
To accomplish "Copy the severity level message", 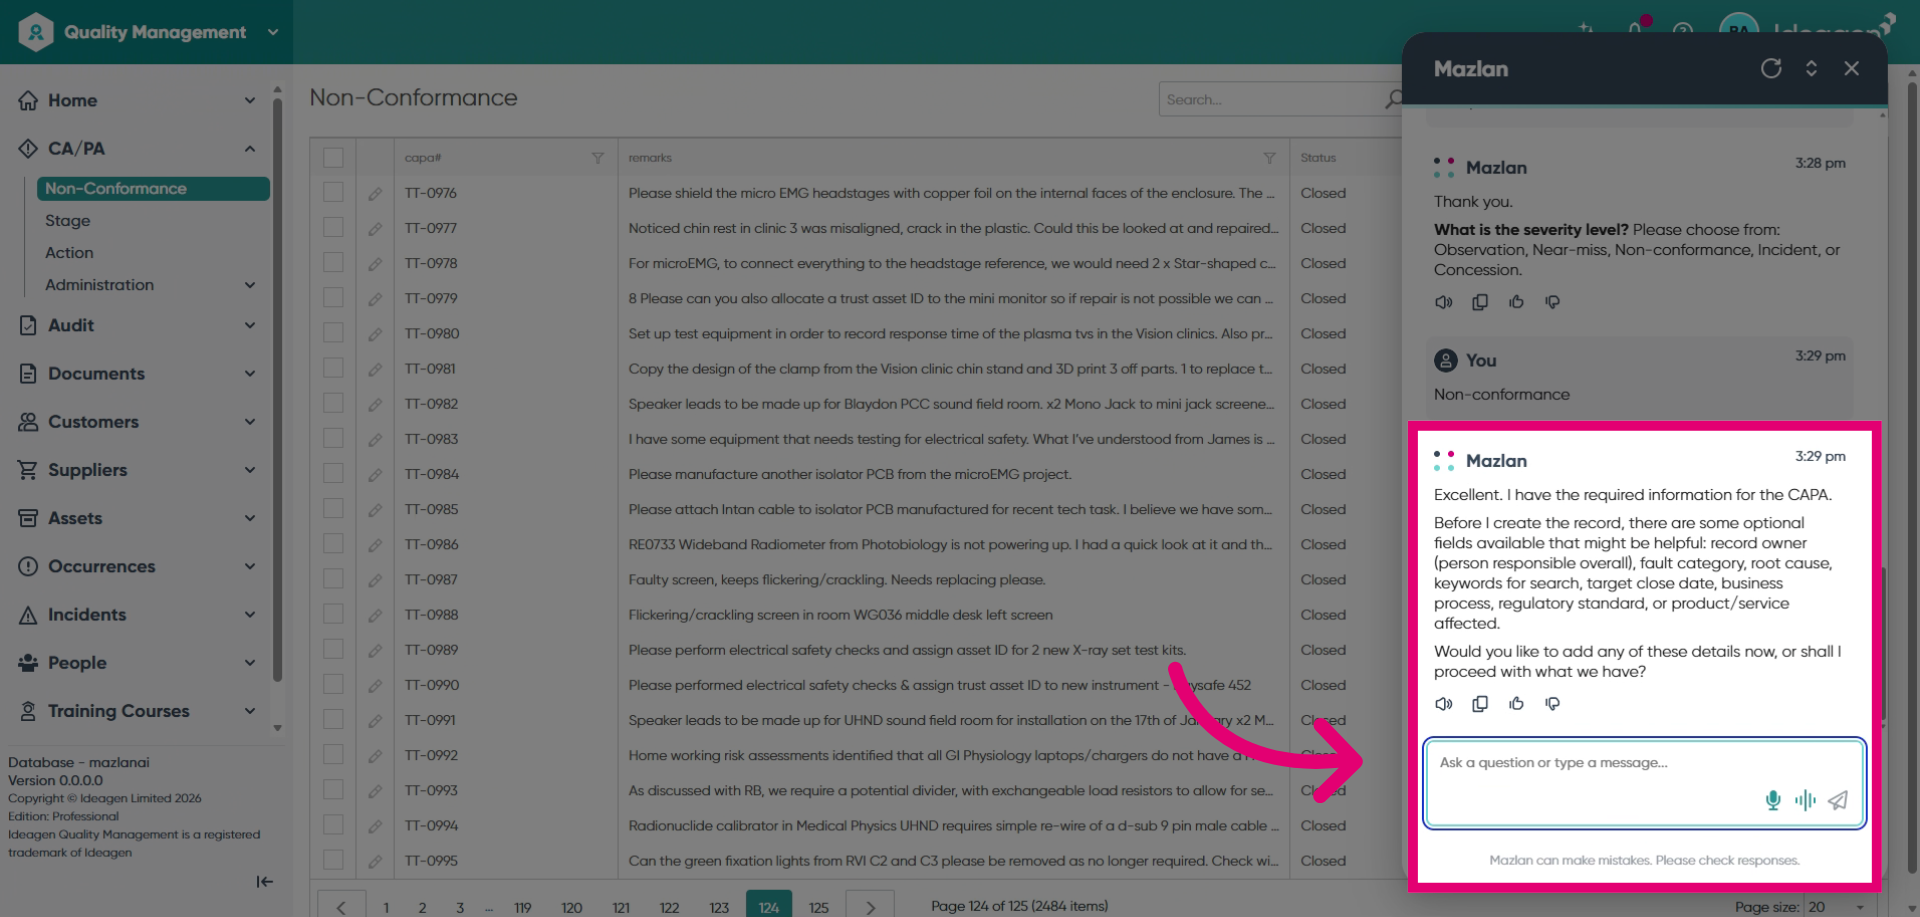I will [x=1480, y=302].
